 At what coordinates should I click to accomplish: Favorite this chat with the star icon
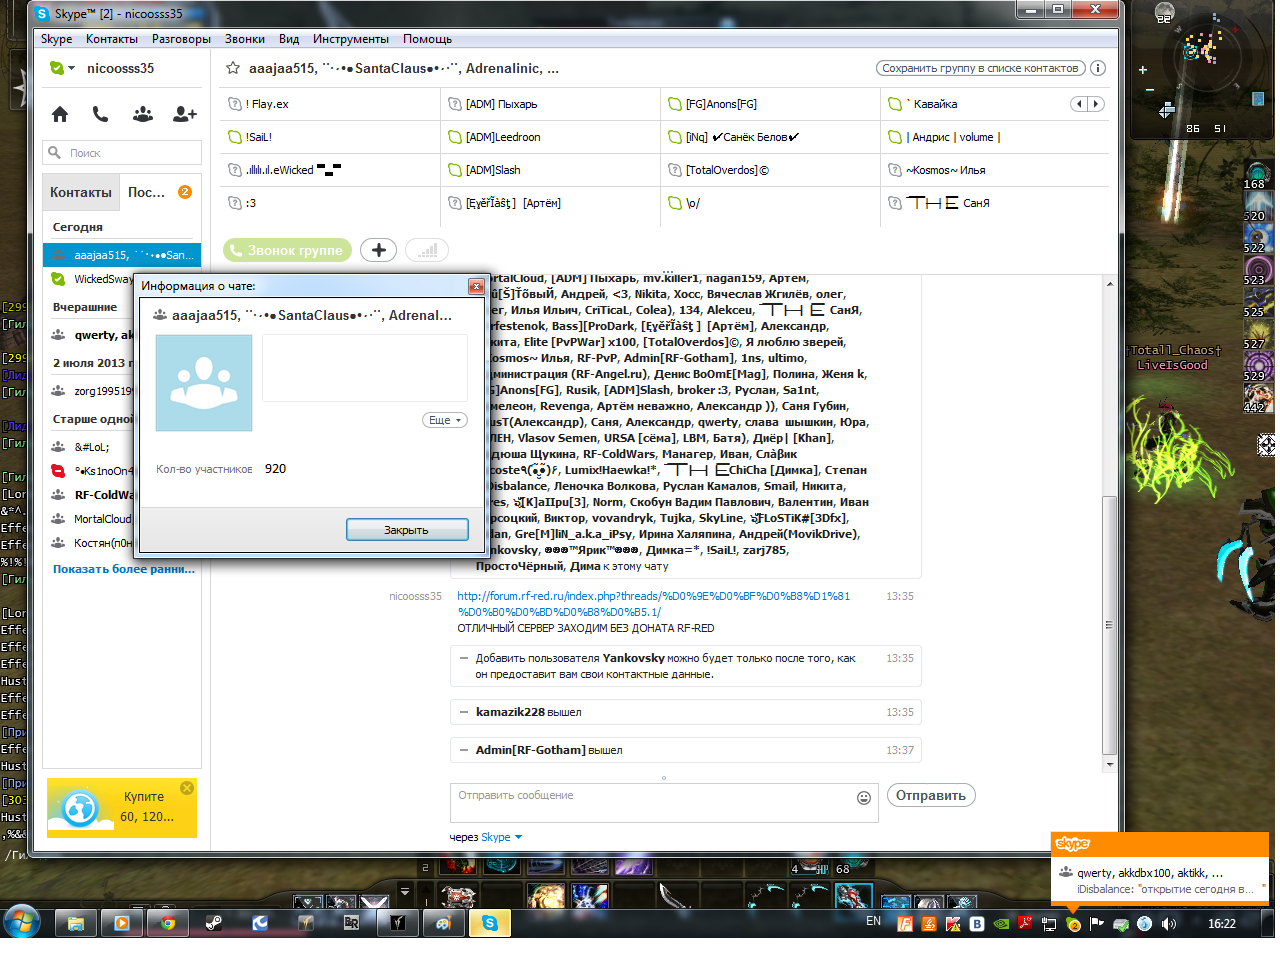[x=233, y=68]
